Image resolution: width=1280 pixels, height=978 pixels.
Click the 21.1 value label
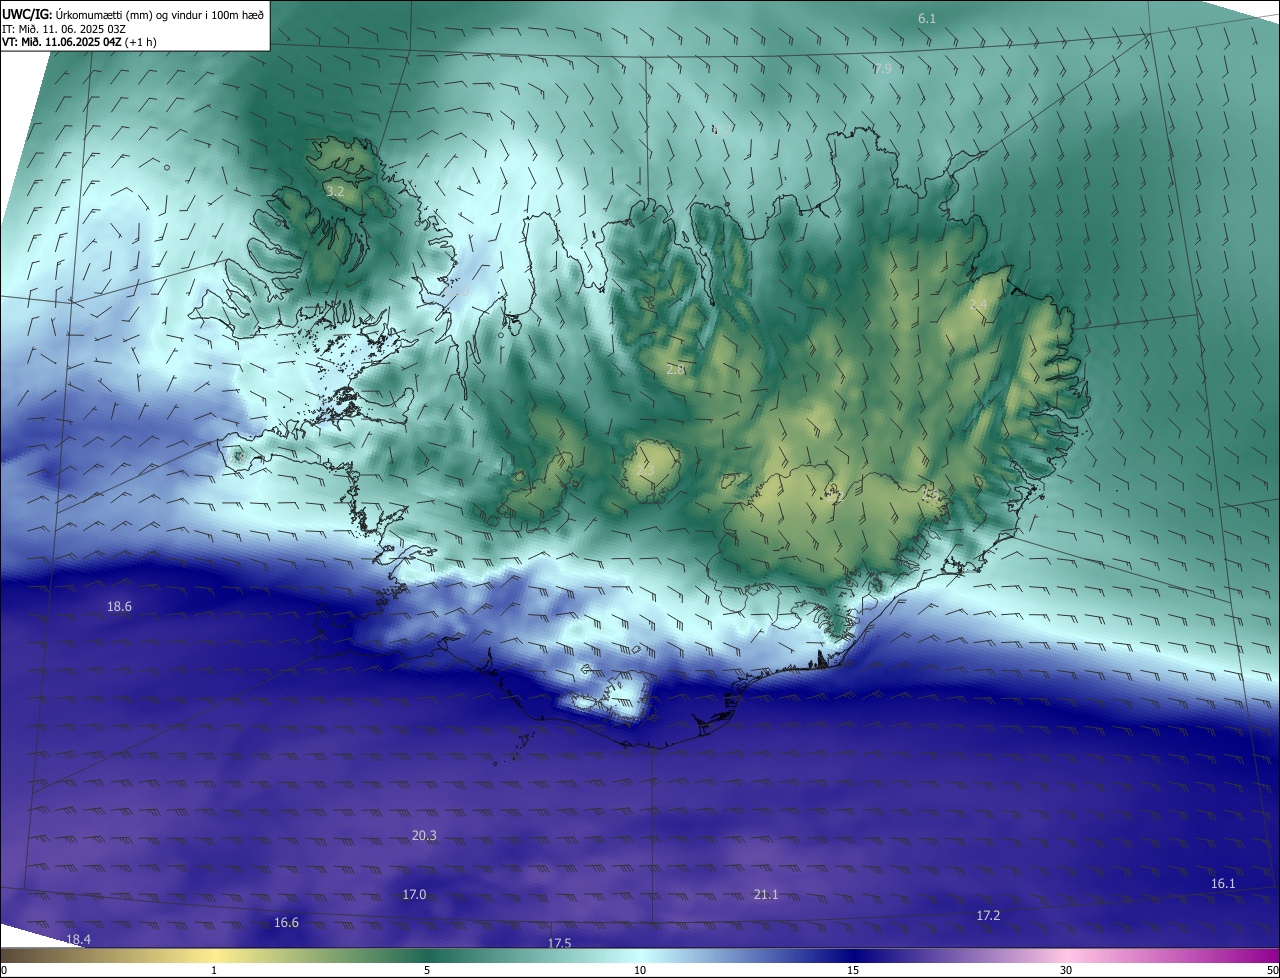click(x=766, y=895)
